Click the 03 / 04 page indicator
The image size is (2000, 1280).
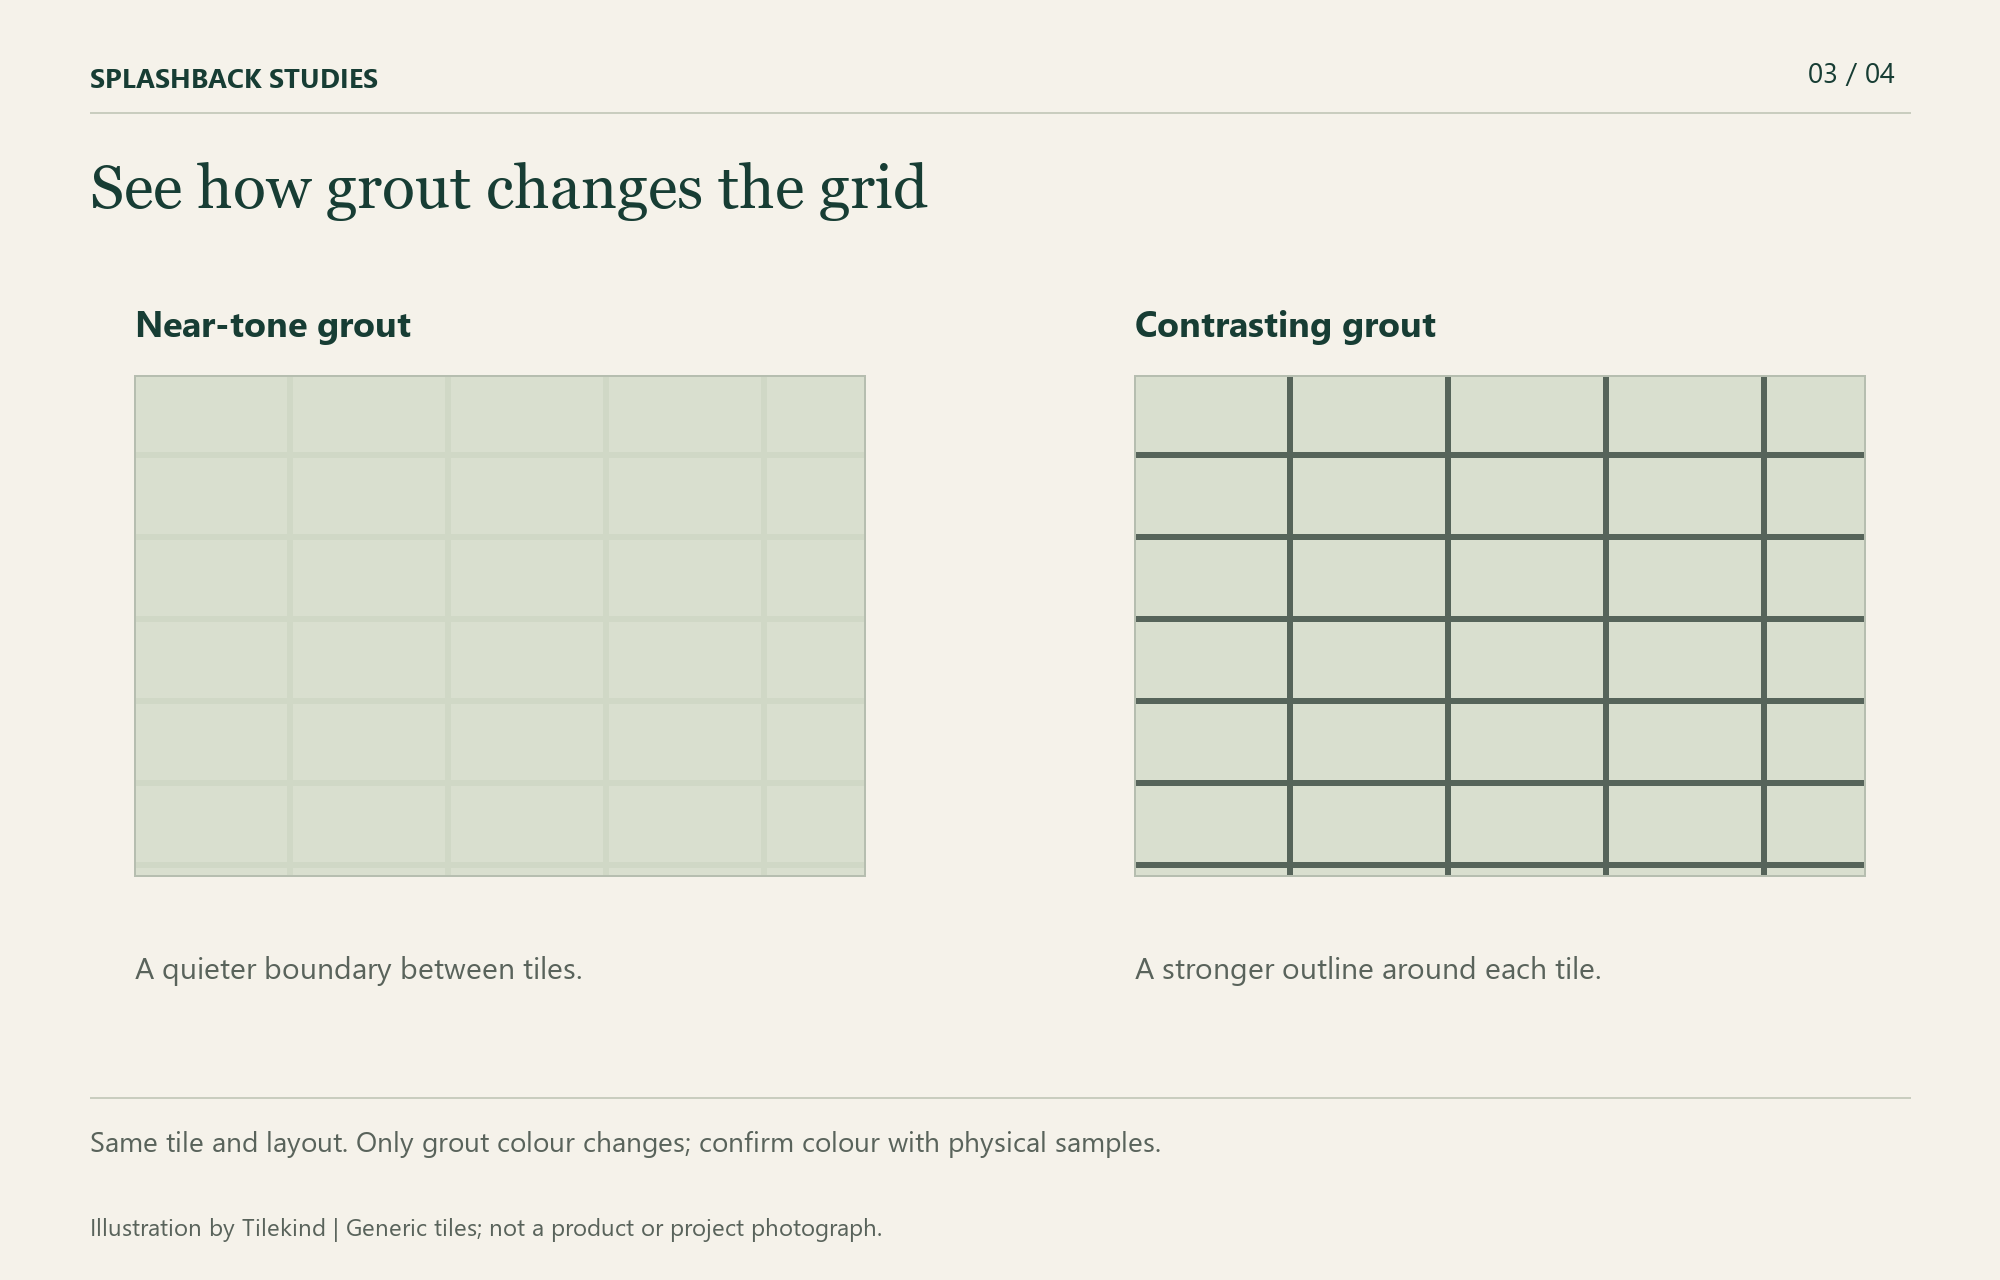point(1851,74)
